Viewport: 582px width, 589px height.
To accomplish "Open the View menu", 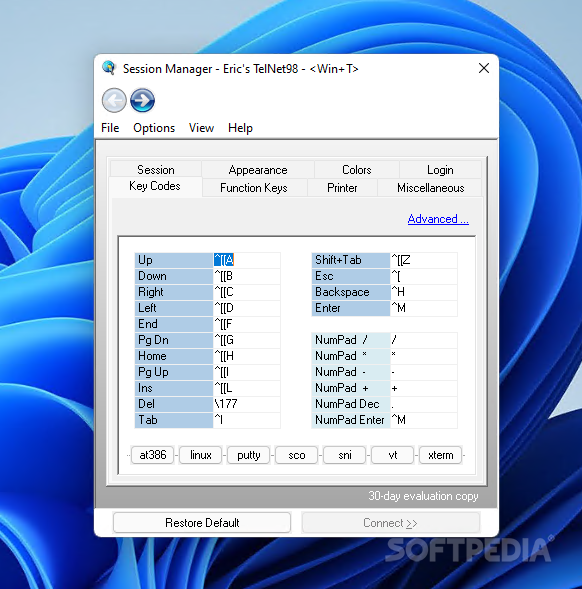I will coord(201,128).
